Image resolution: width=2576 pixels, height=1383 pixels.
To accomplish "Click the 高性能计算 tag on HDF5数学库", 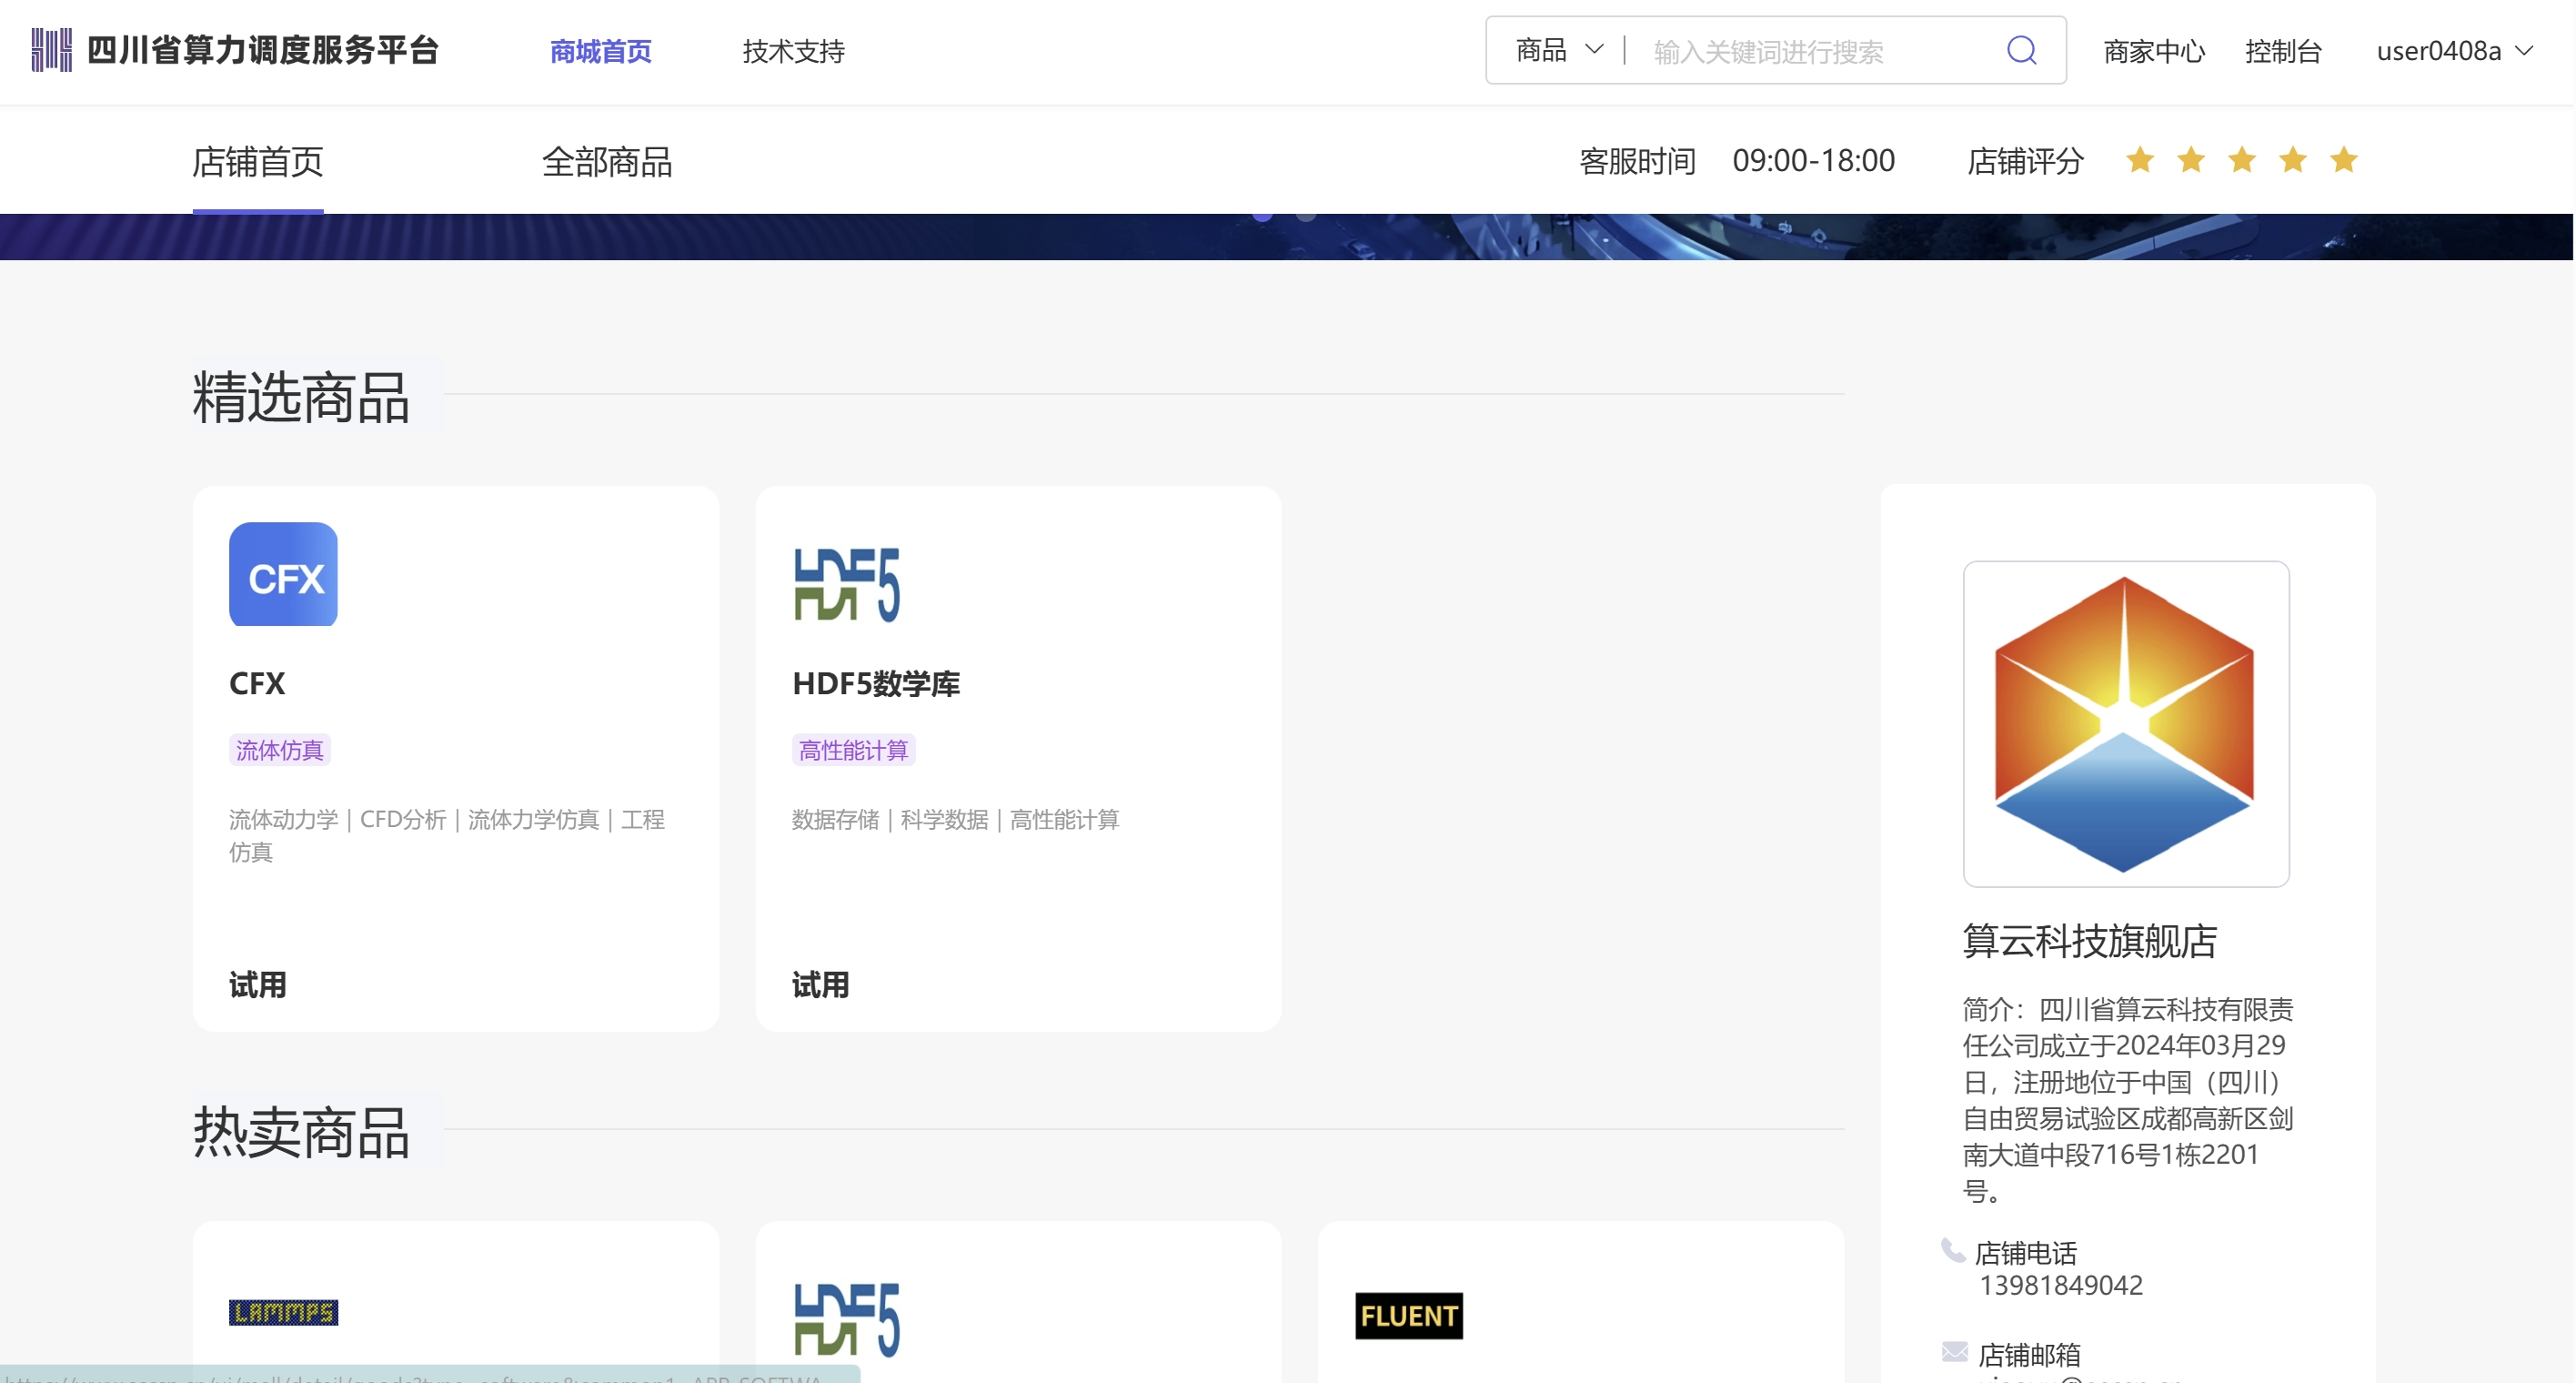I will [853, 750].
